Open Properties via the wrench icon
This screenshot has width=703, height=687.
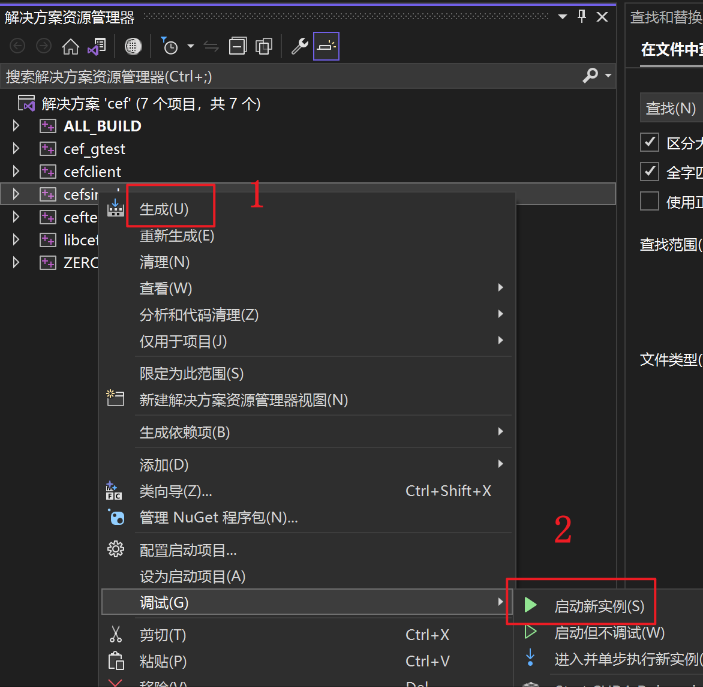click(x=298, y=46)
